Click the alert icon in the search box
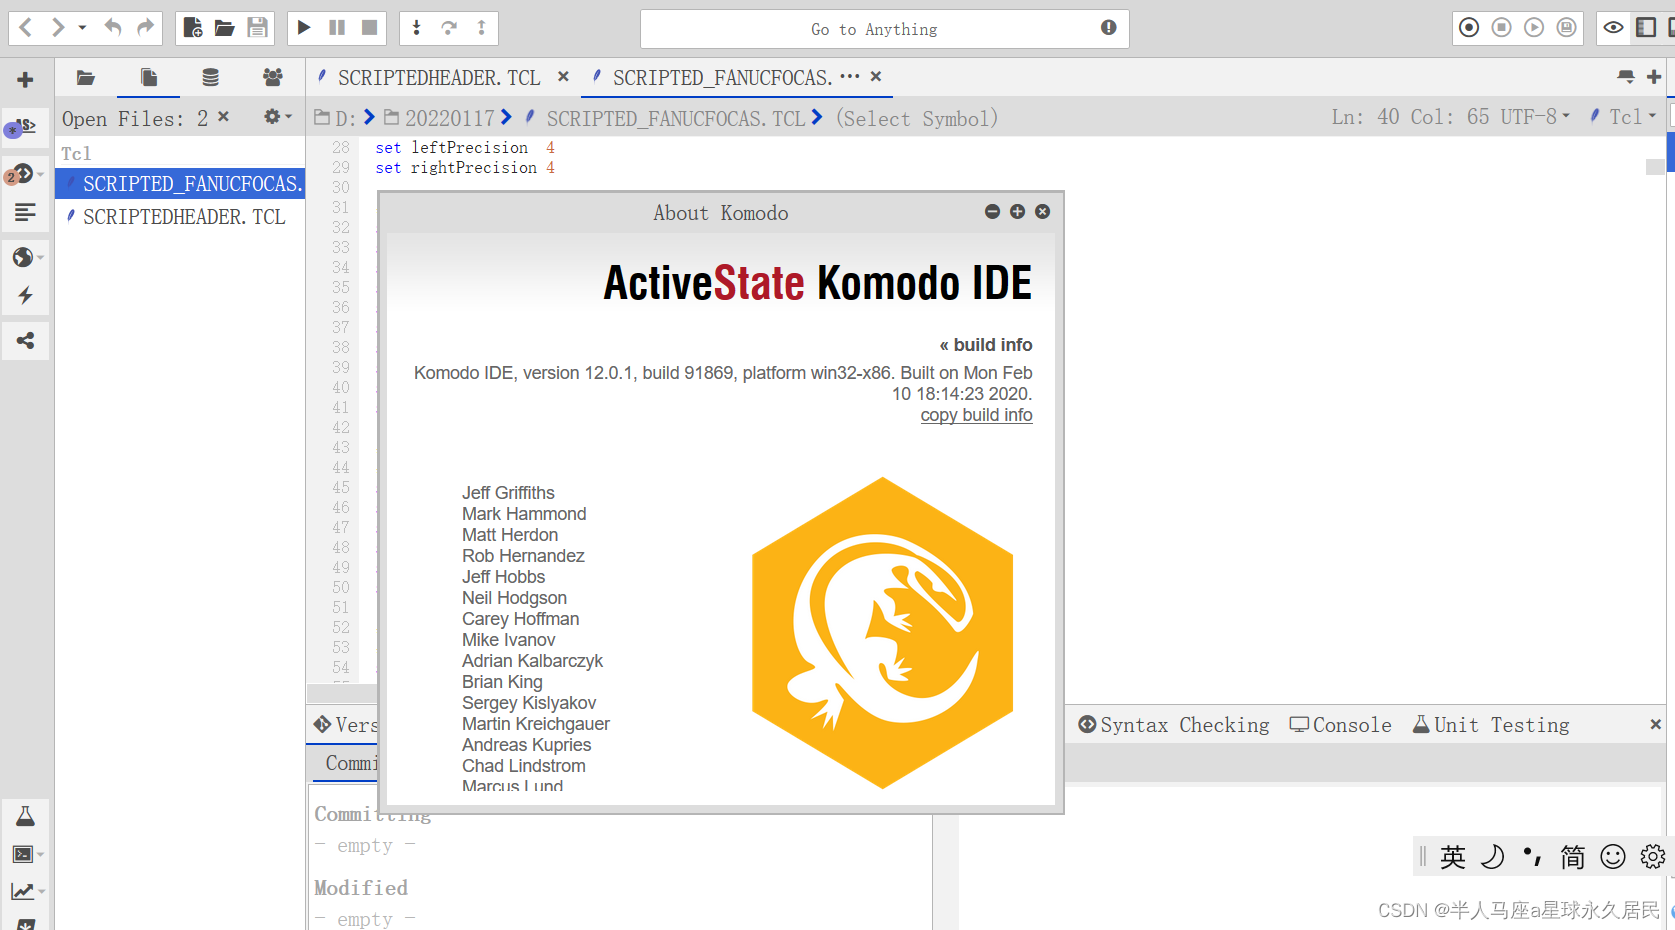This screenshot has height=930, width=1675. point(1108,28)
